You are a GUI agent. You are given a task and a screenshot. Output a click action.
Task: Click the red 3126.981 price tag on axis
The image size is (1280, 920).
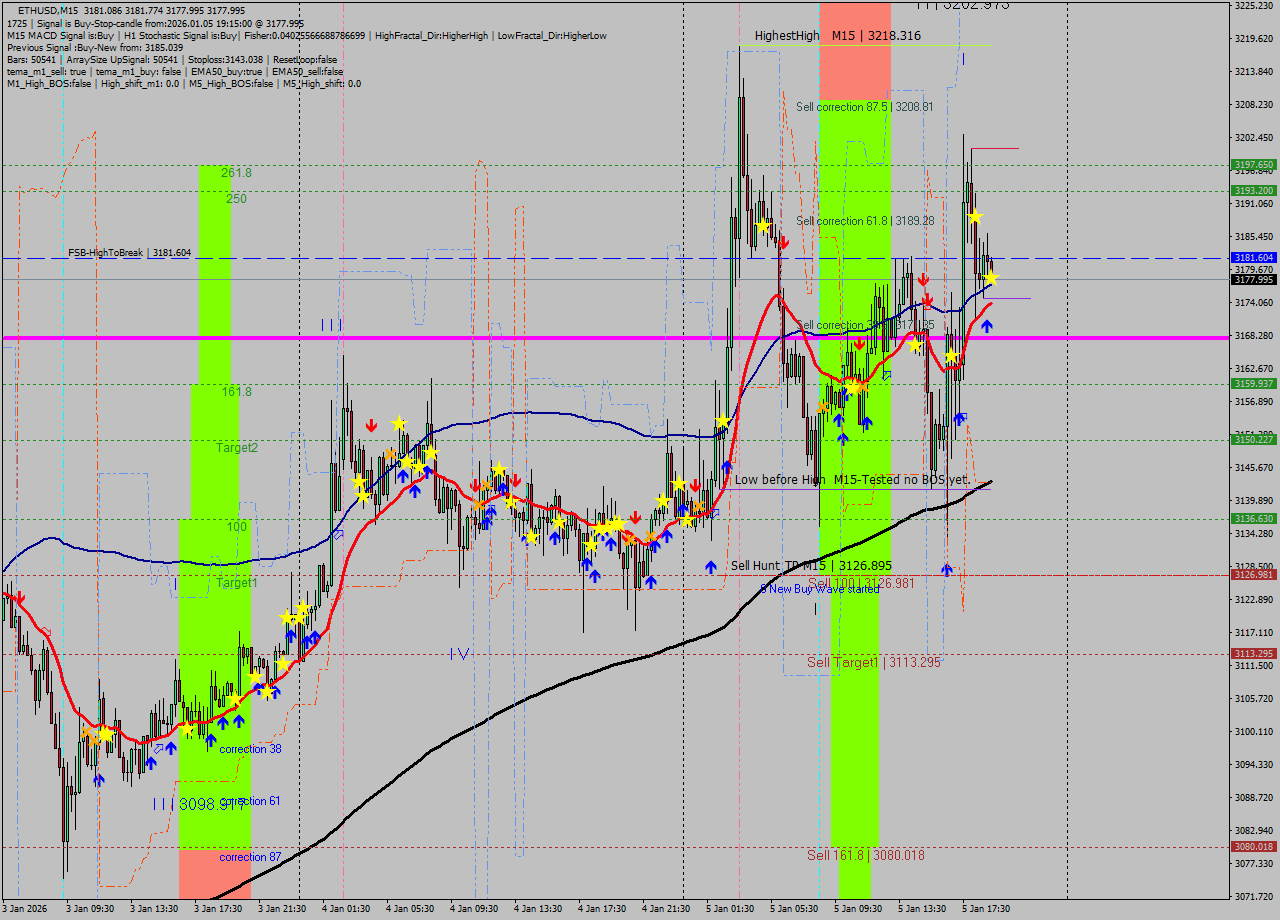[x=1253, y=575]
